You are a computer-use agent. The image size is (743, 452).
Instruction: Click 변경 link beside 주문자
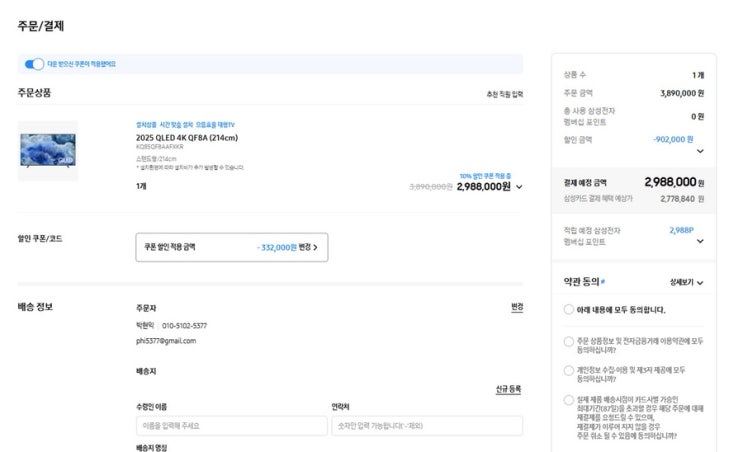pos(516,307)
